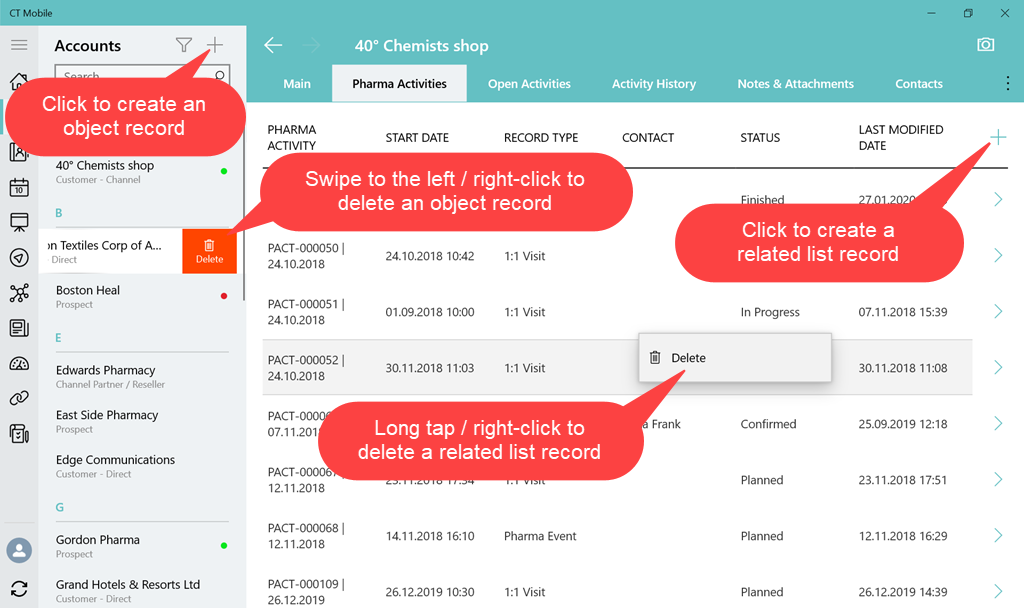Click the sync icon at sidebar bottom
The image size is (1024, 608).
pyautogui.click(x=19, y=588)
